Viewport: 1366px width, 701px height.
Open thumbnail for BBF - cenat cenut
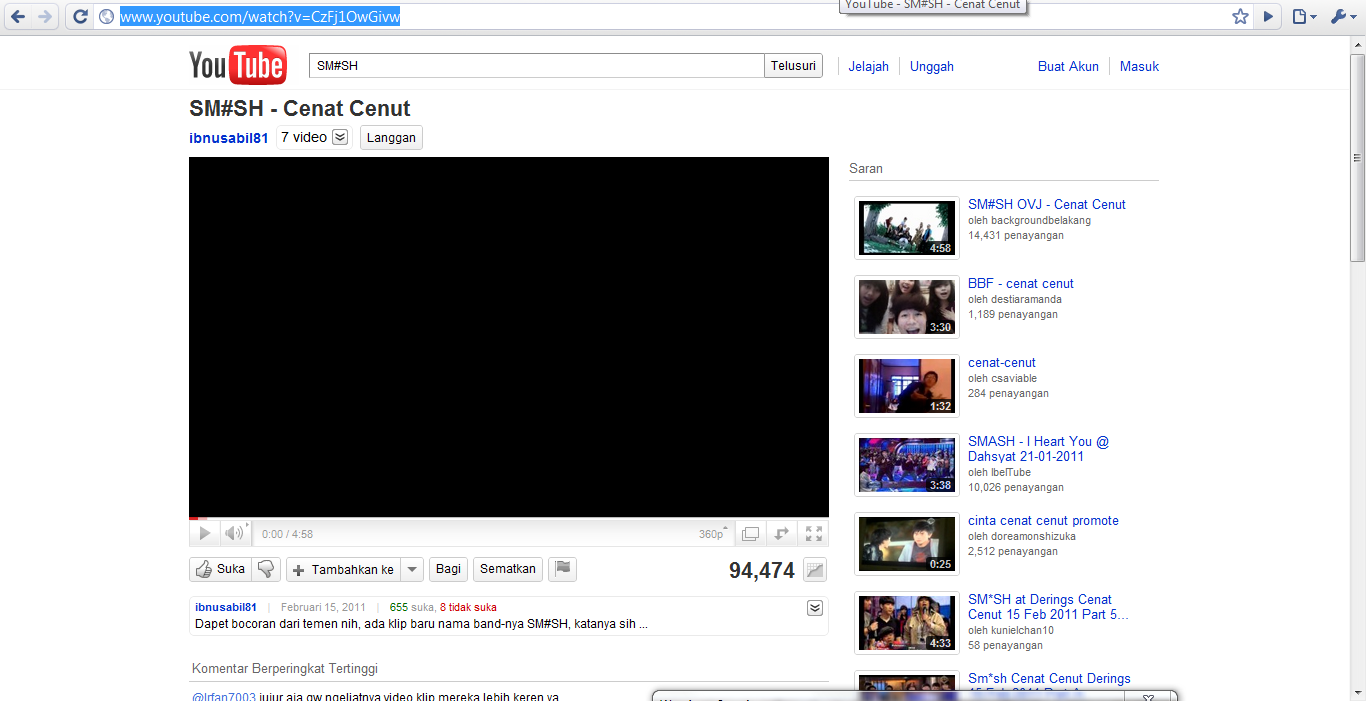[907, 307]
